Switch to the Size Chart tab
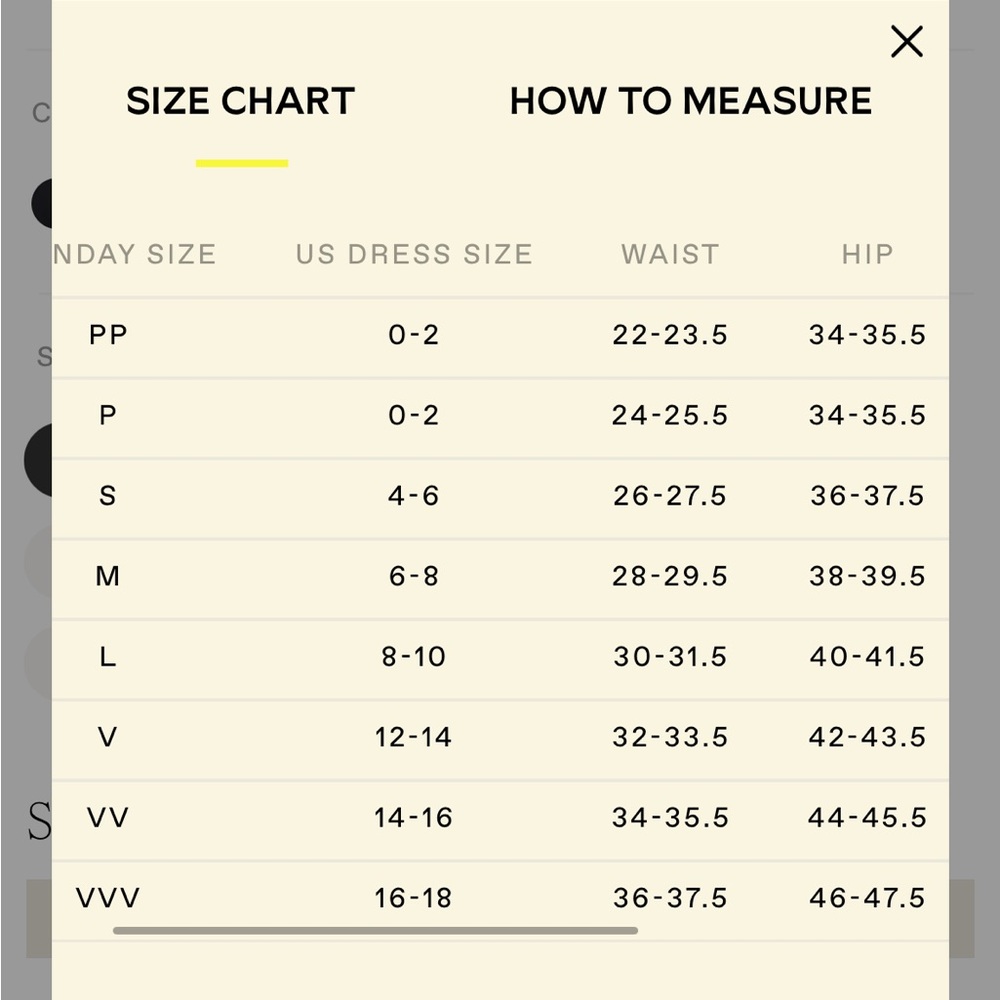1000x1000 pixels. point(240,101)
